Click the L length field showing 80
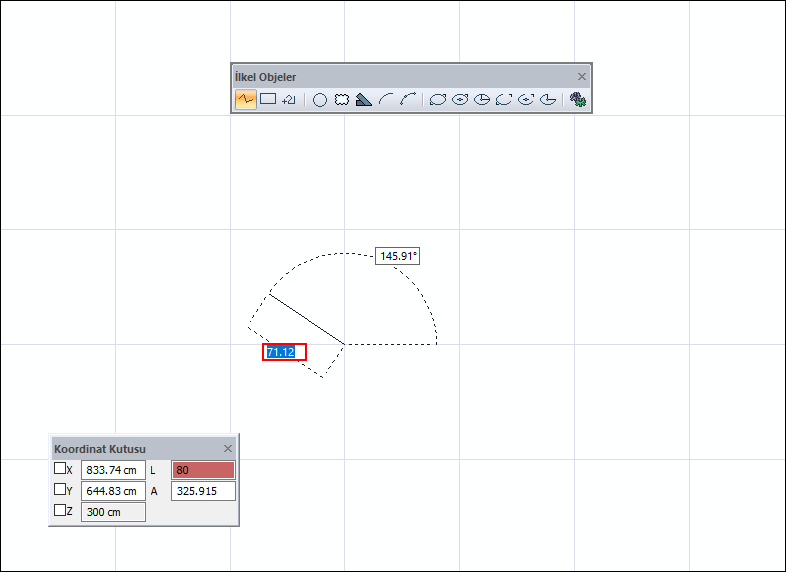Screen dimensions: 786x572 pos(203,470)
